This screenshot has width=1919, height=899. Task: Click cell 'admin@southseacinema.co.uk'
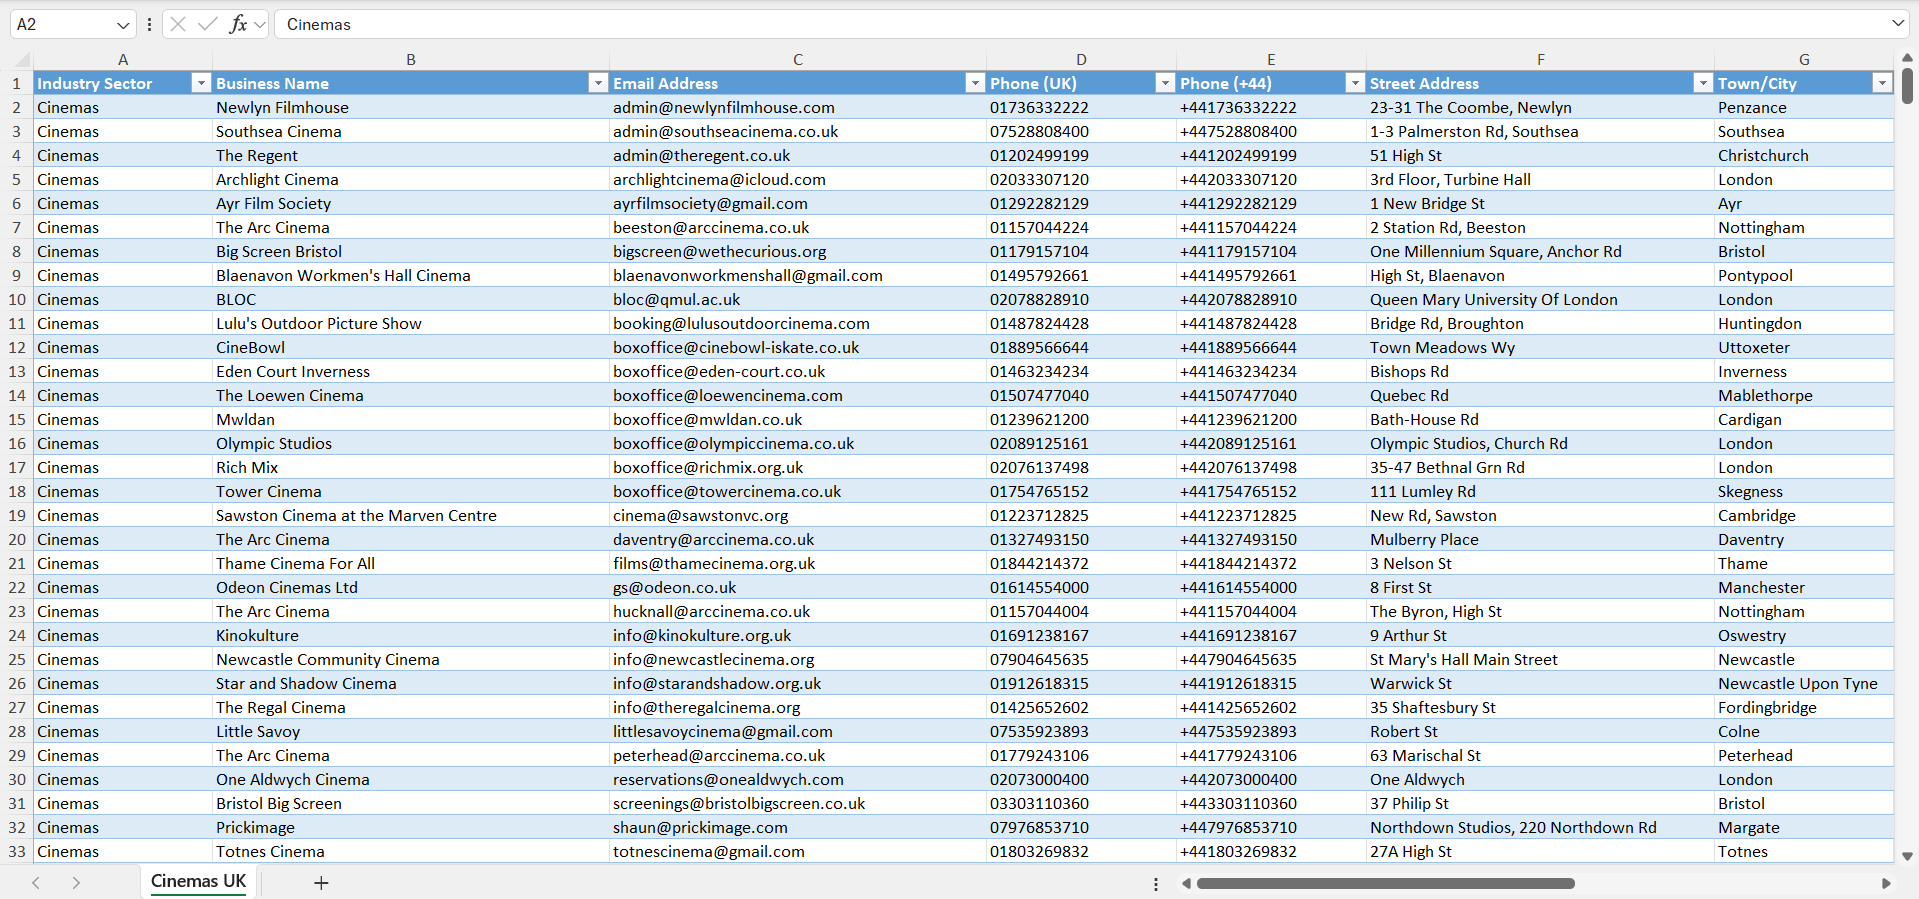798,131
